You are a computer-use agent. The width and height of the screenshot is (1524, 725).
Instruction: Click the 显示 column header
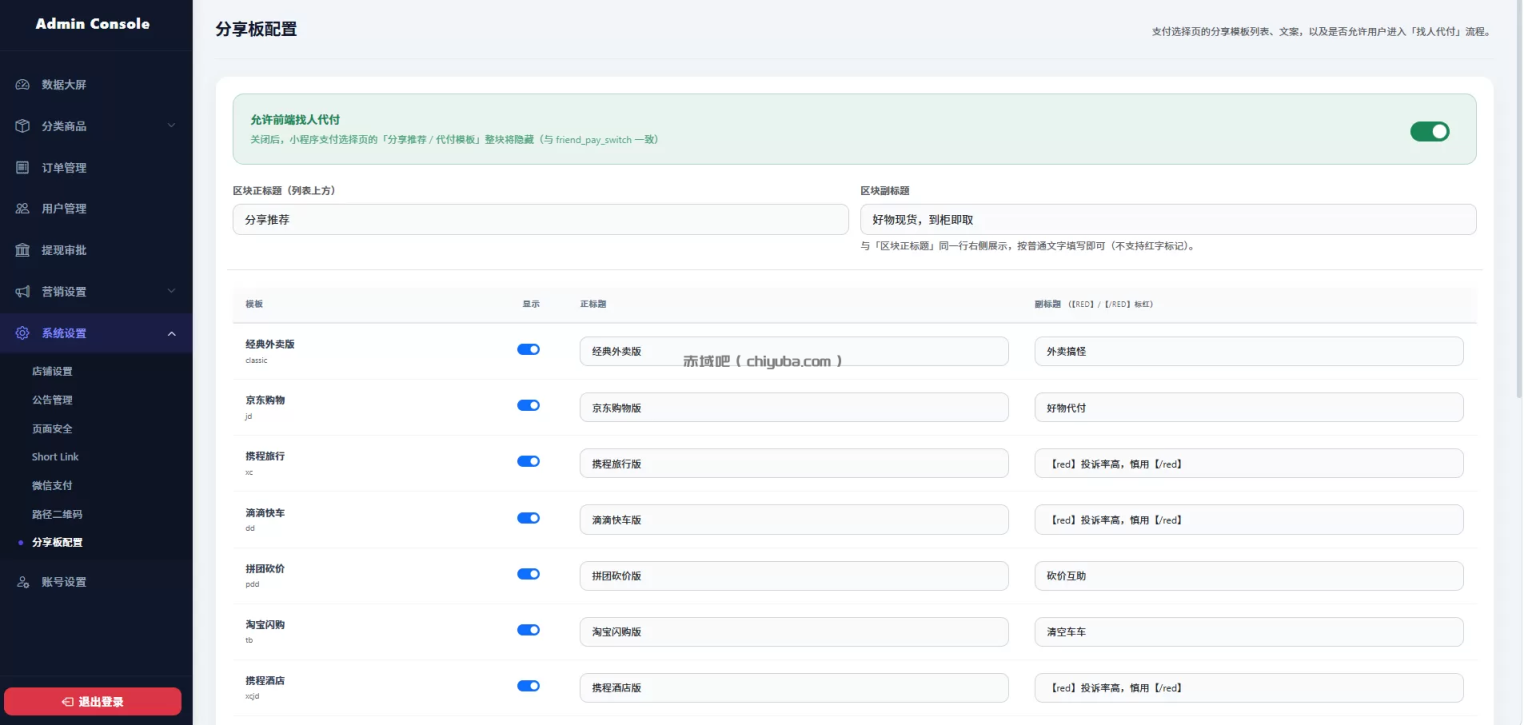pyautogui.click(x=531, y=304)
